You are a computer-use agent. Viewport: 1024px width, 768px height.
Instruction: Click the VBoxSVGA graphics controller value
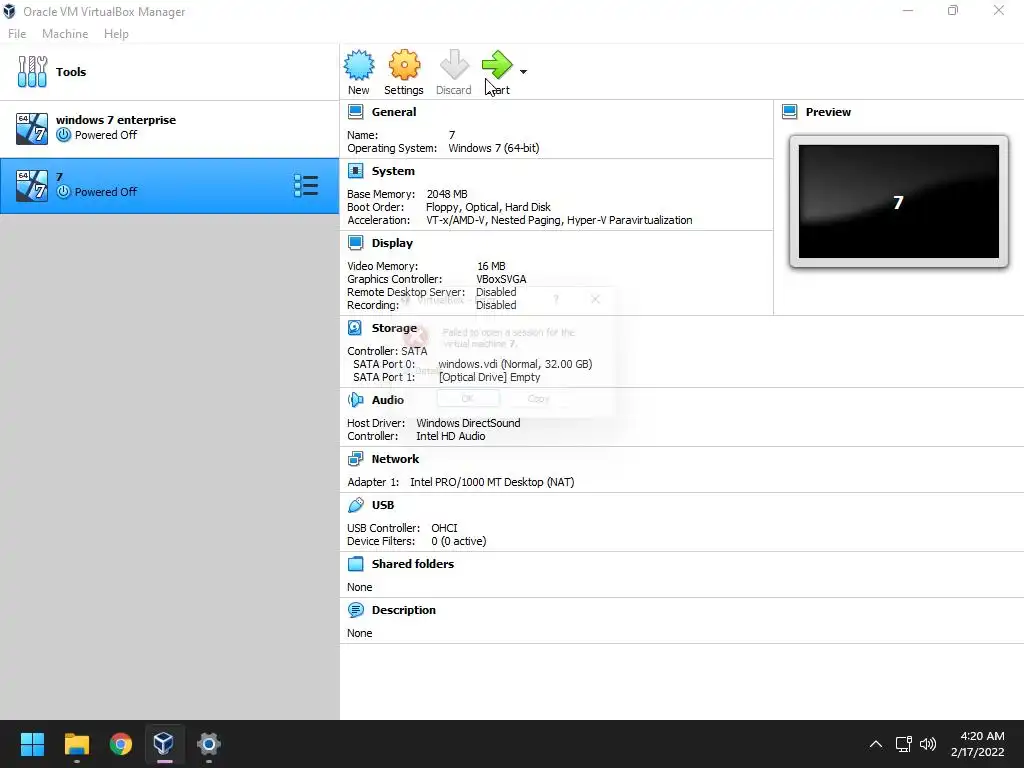(501, 279)
